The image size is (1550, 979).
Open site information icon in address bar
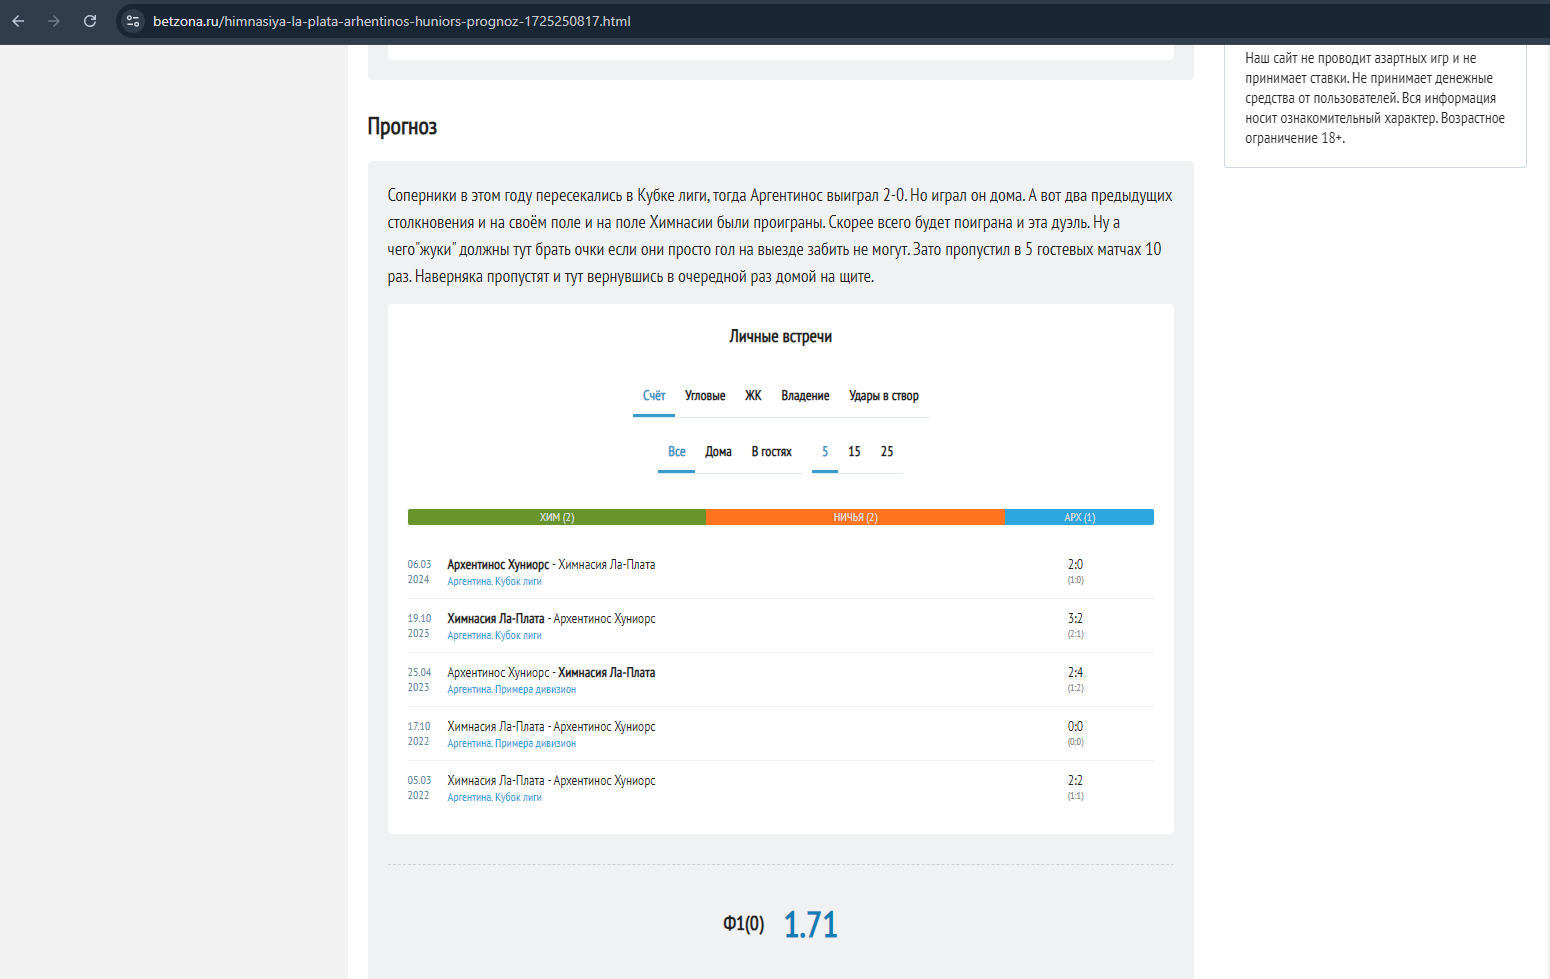point(133,21)
